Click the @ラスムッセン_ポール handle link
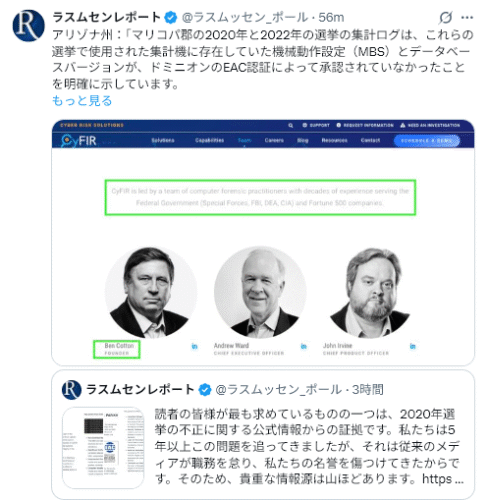This screenshot has height=500, width=488. click(245, 17)
